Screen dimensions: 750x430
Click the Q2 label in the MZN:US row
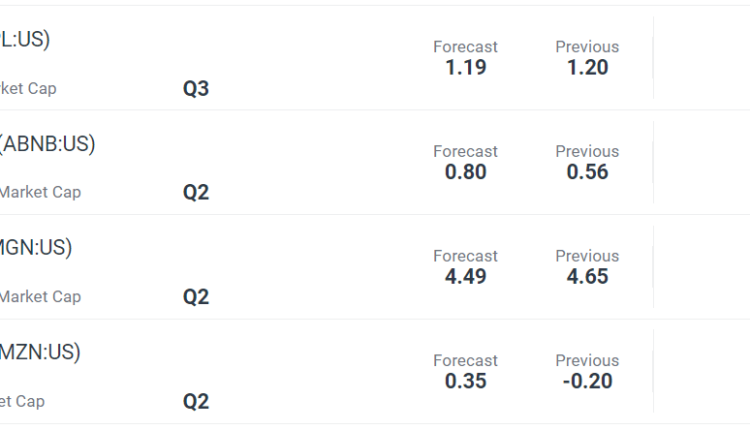[196, 402]
